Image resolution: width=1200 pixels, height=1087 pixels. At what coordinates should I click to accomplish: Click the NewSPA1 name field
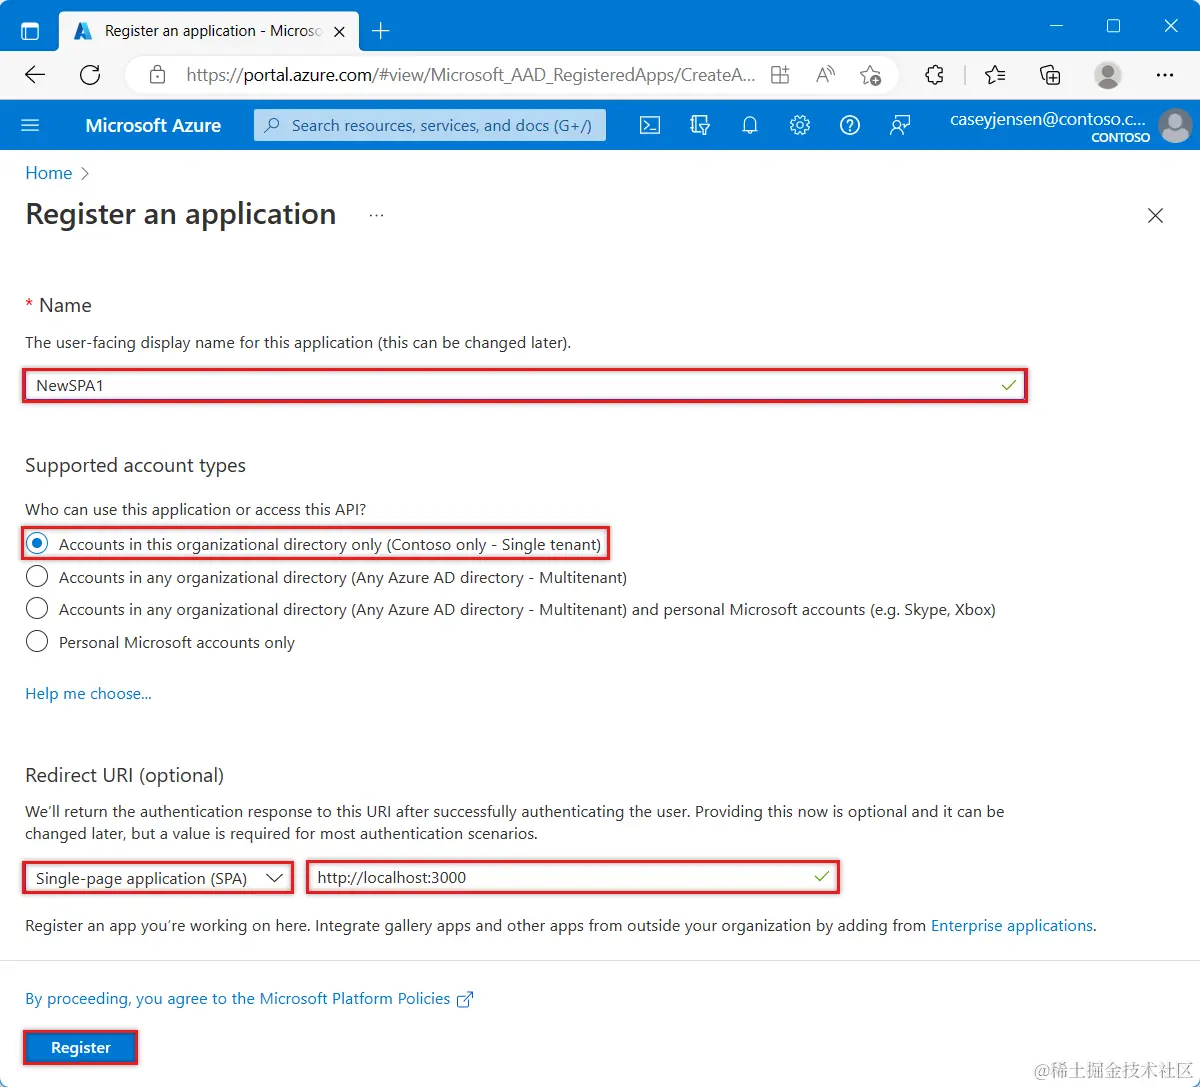pyautogui.click(x=525, y=385)
